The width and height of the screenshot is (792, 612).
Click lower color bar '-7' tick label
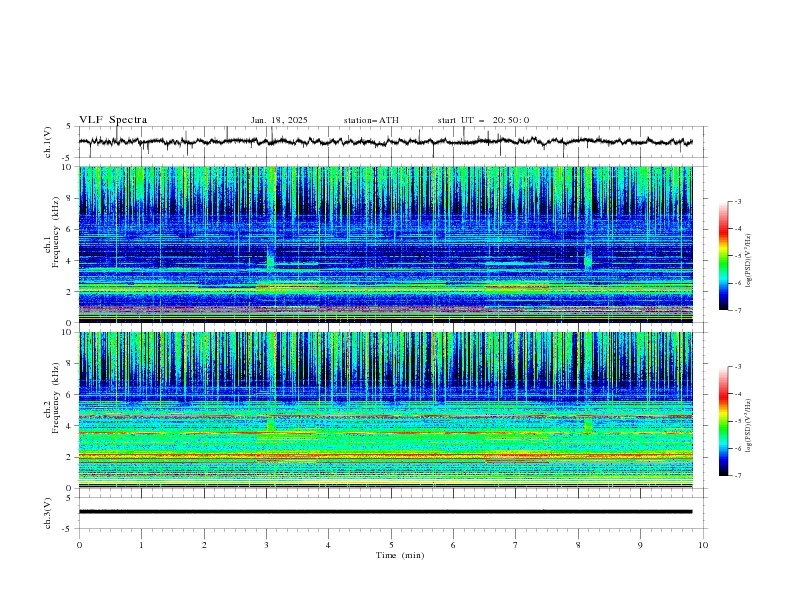(737, 475)
